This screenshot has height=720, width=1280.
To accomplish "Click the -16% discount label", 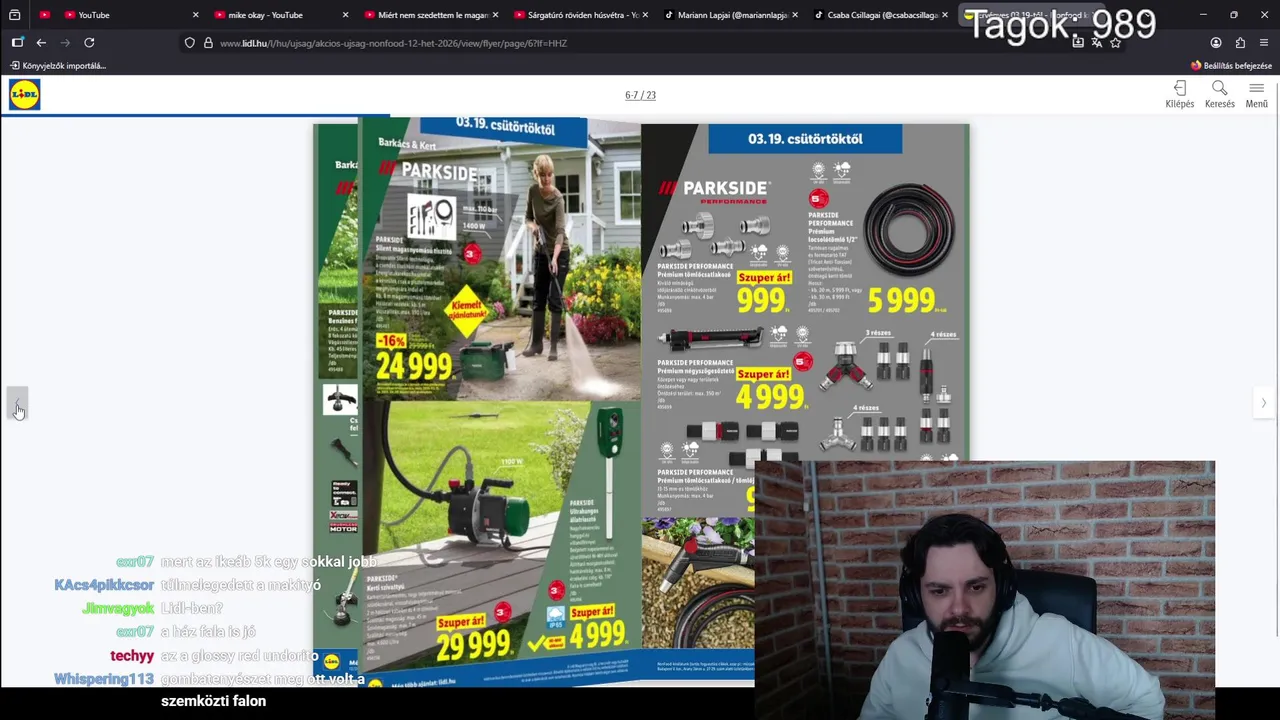I will tap(390, 342).
